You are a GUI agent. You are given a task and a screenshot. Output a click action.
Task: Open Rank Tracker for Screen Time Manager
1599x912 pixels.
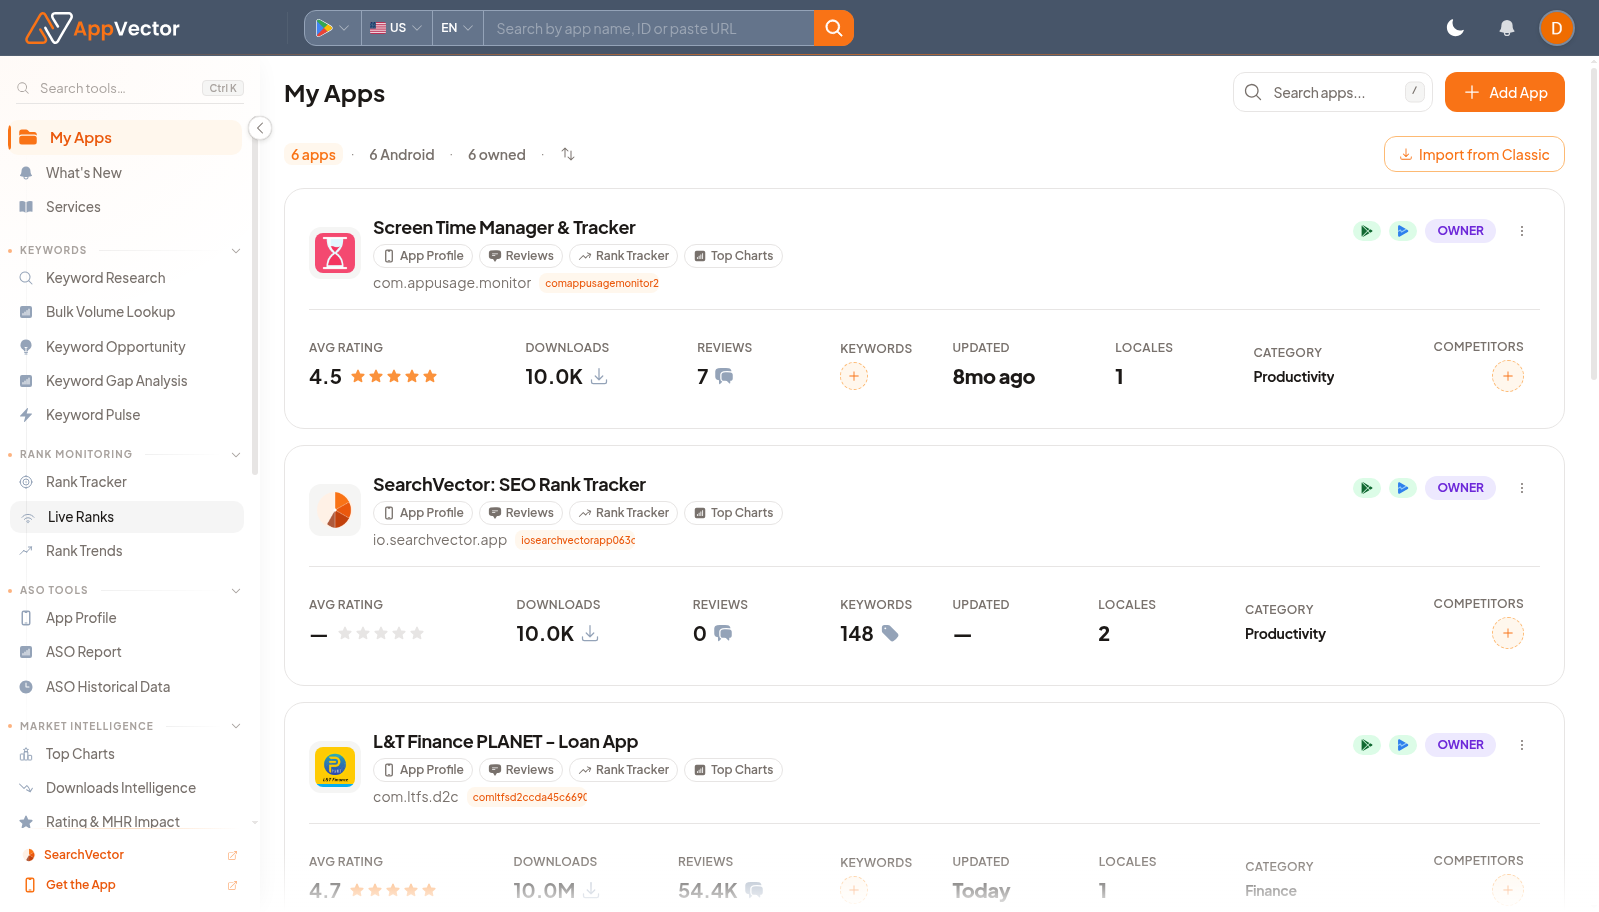click(x=624, y=256)
